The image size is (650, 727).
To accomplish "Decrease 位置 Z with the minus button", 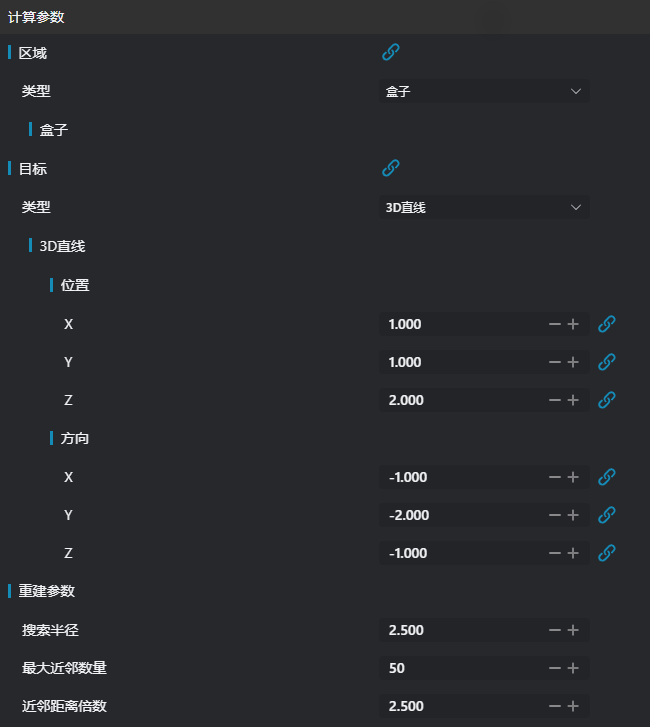I will coord(554,400).
